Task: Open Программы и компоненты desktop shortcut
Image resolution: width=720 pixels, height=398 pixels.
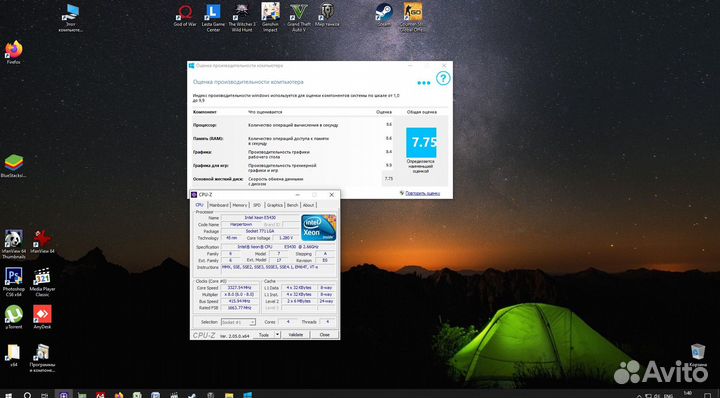Action: click(x=42, y=358)
